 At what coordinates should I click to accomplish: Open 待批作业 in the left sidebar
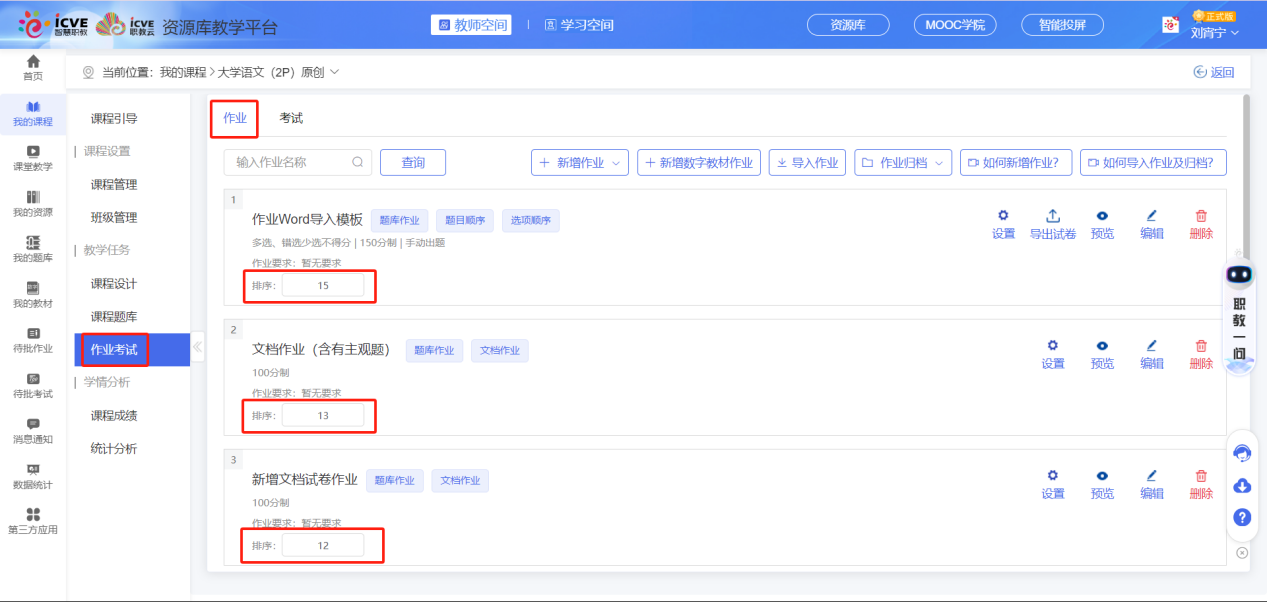tap(33, 339)
